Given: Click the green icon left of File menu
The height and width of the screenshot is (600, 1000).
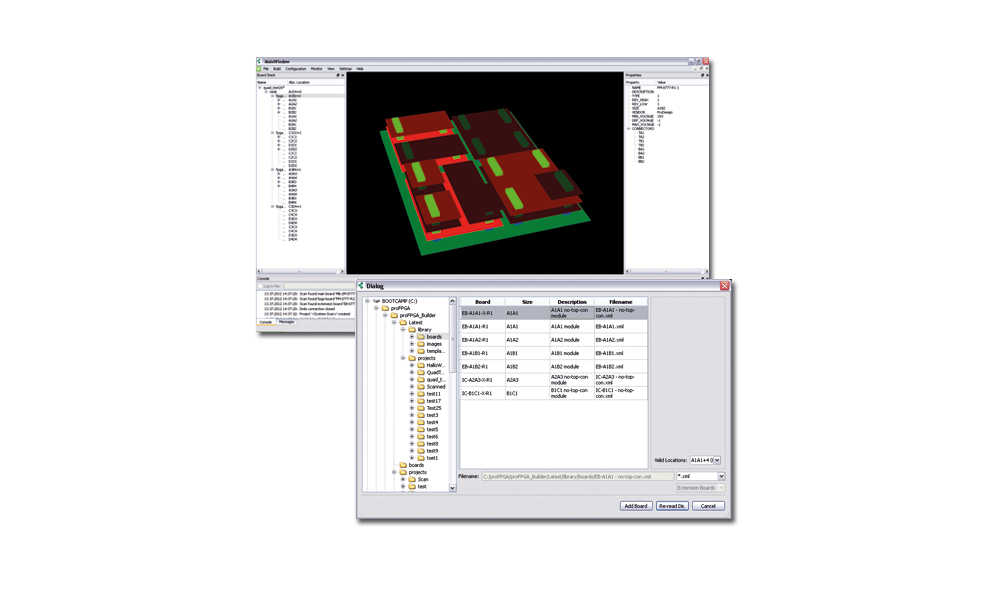Looking at the screenshot, I should click(x=260, y=68).
